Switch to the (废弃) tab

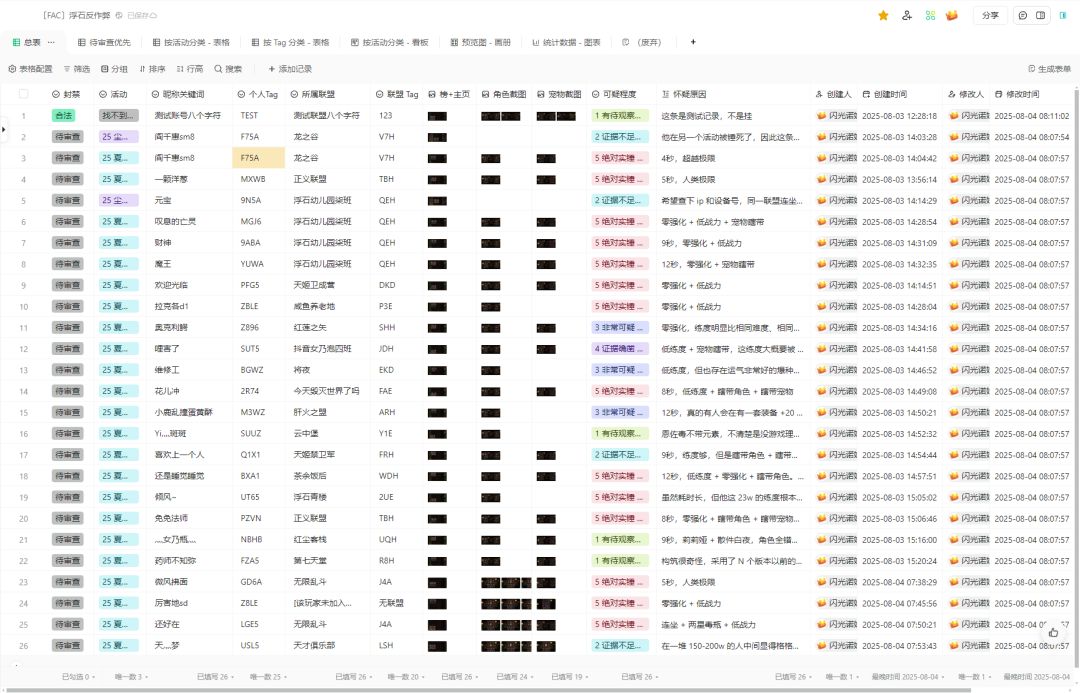click(x=642, y=42)
